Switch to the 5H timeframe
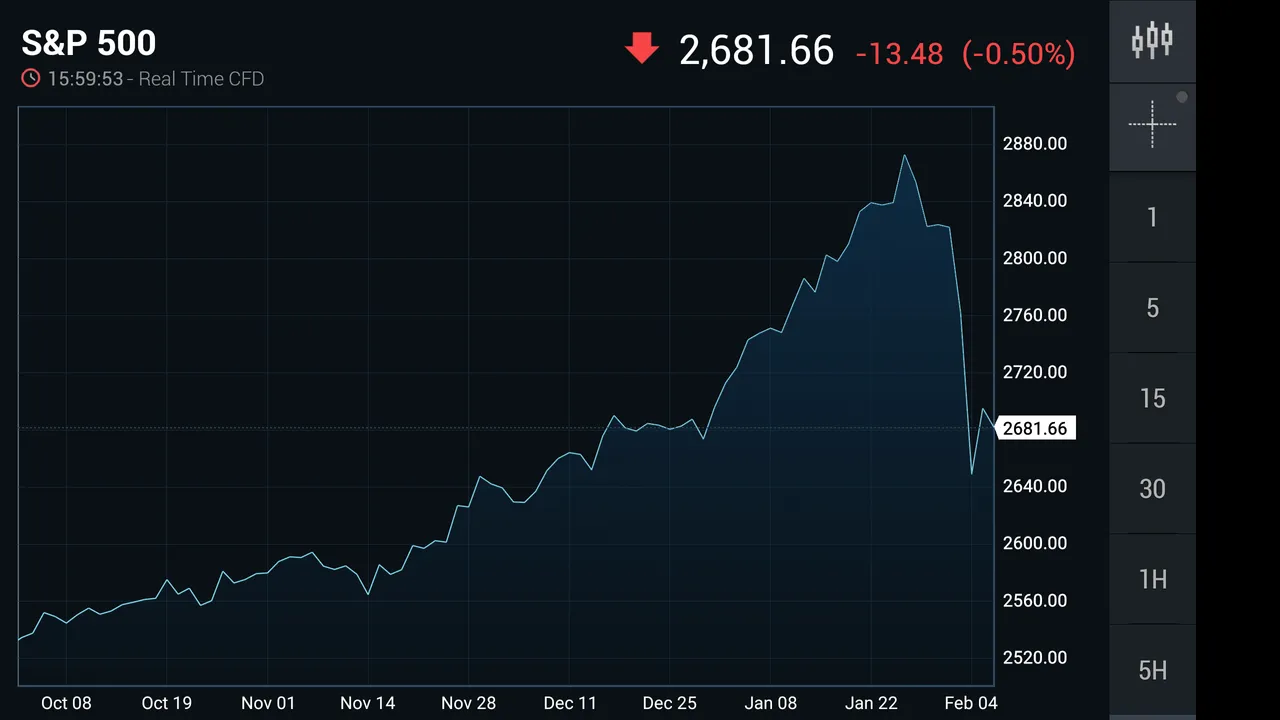This screenshot has height=720, width=1280. pyautogui.click(x=1152, y=670)
